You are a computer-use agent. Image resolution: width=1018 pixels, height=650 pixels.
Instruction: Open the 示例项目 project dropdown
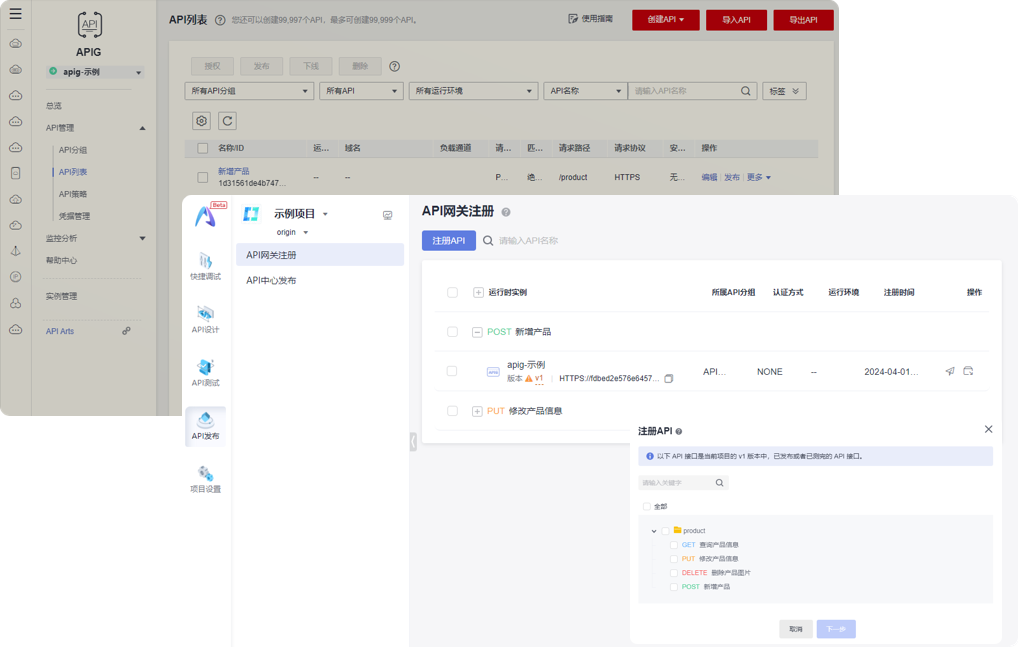click(301, 214)
